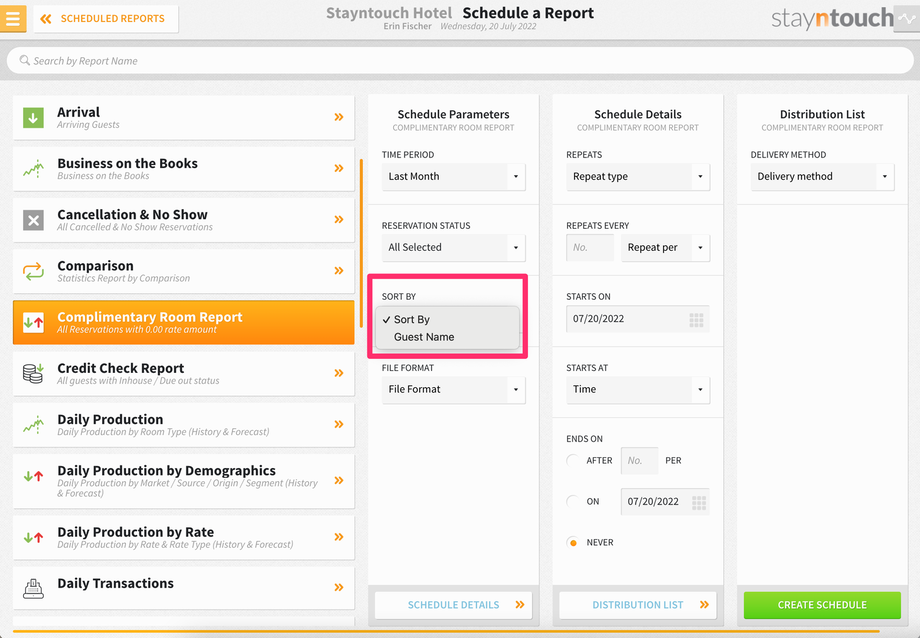
Task: Click Daily Transactions row double chevron
Action: [339, 587]
